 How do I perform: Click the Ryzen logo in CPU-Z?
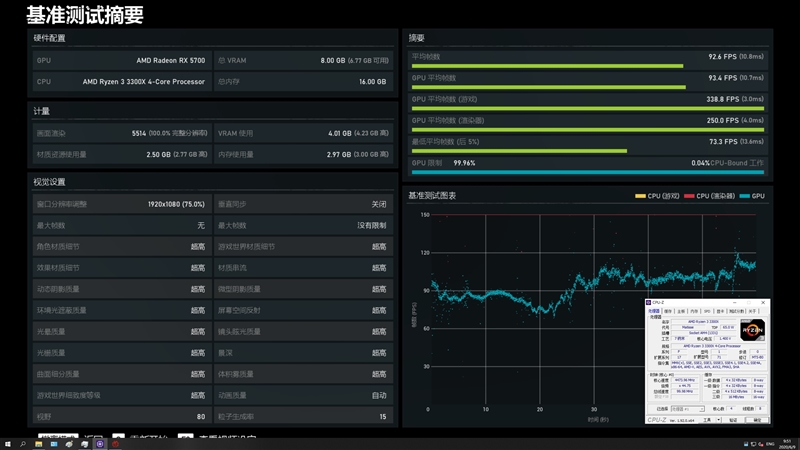tap(752, 330)
